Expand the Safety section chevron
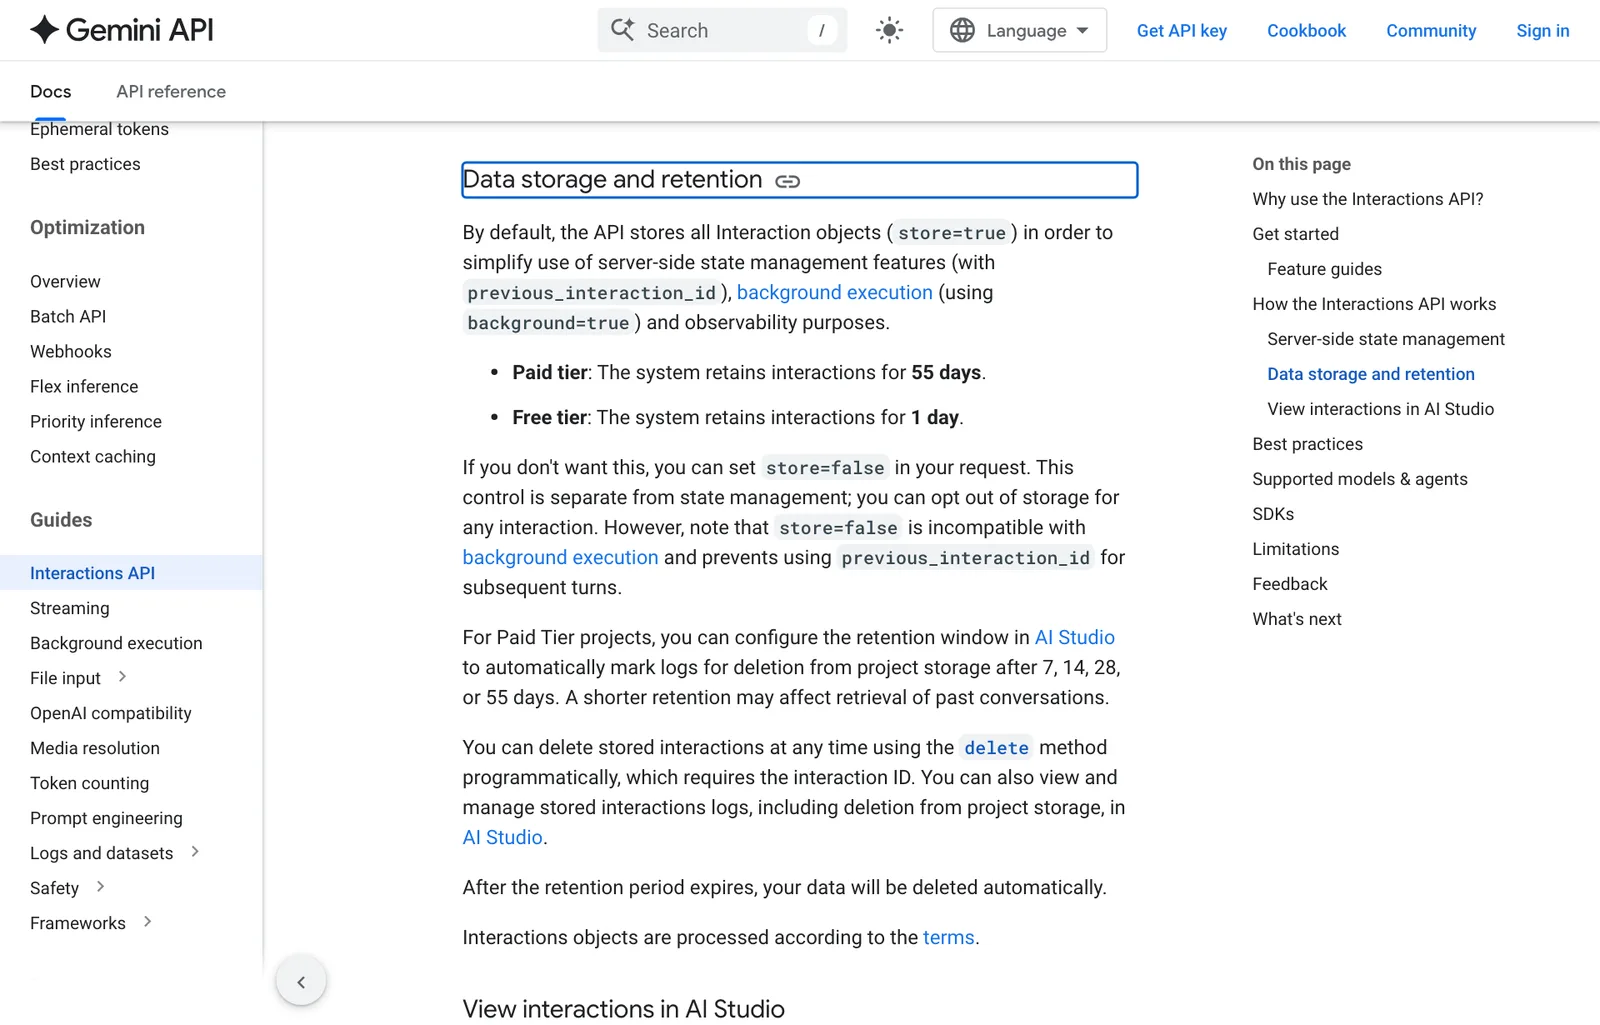Viewport: 1600px width, 1025px height. coord(100,887)
